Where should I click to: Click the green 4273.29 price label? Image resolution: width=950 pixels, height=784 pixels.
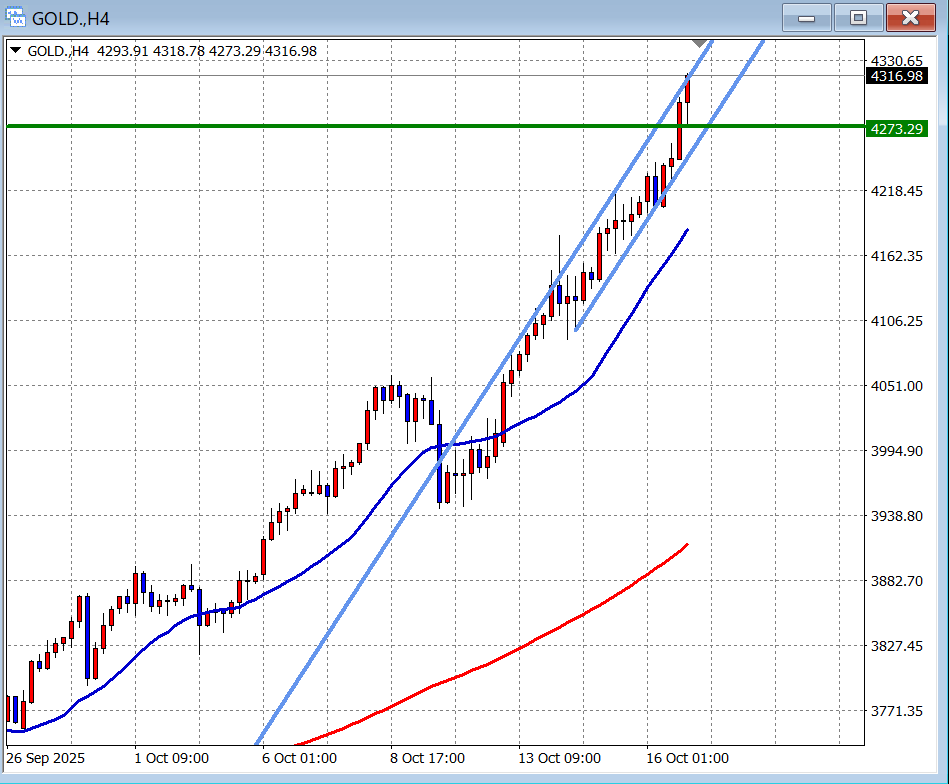[896, 129]
